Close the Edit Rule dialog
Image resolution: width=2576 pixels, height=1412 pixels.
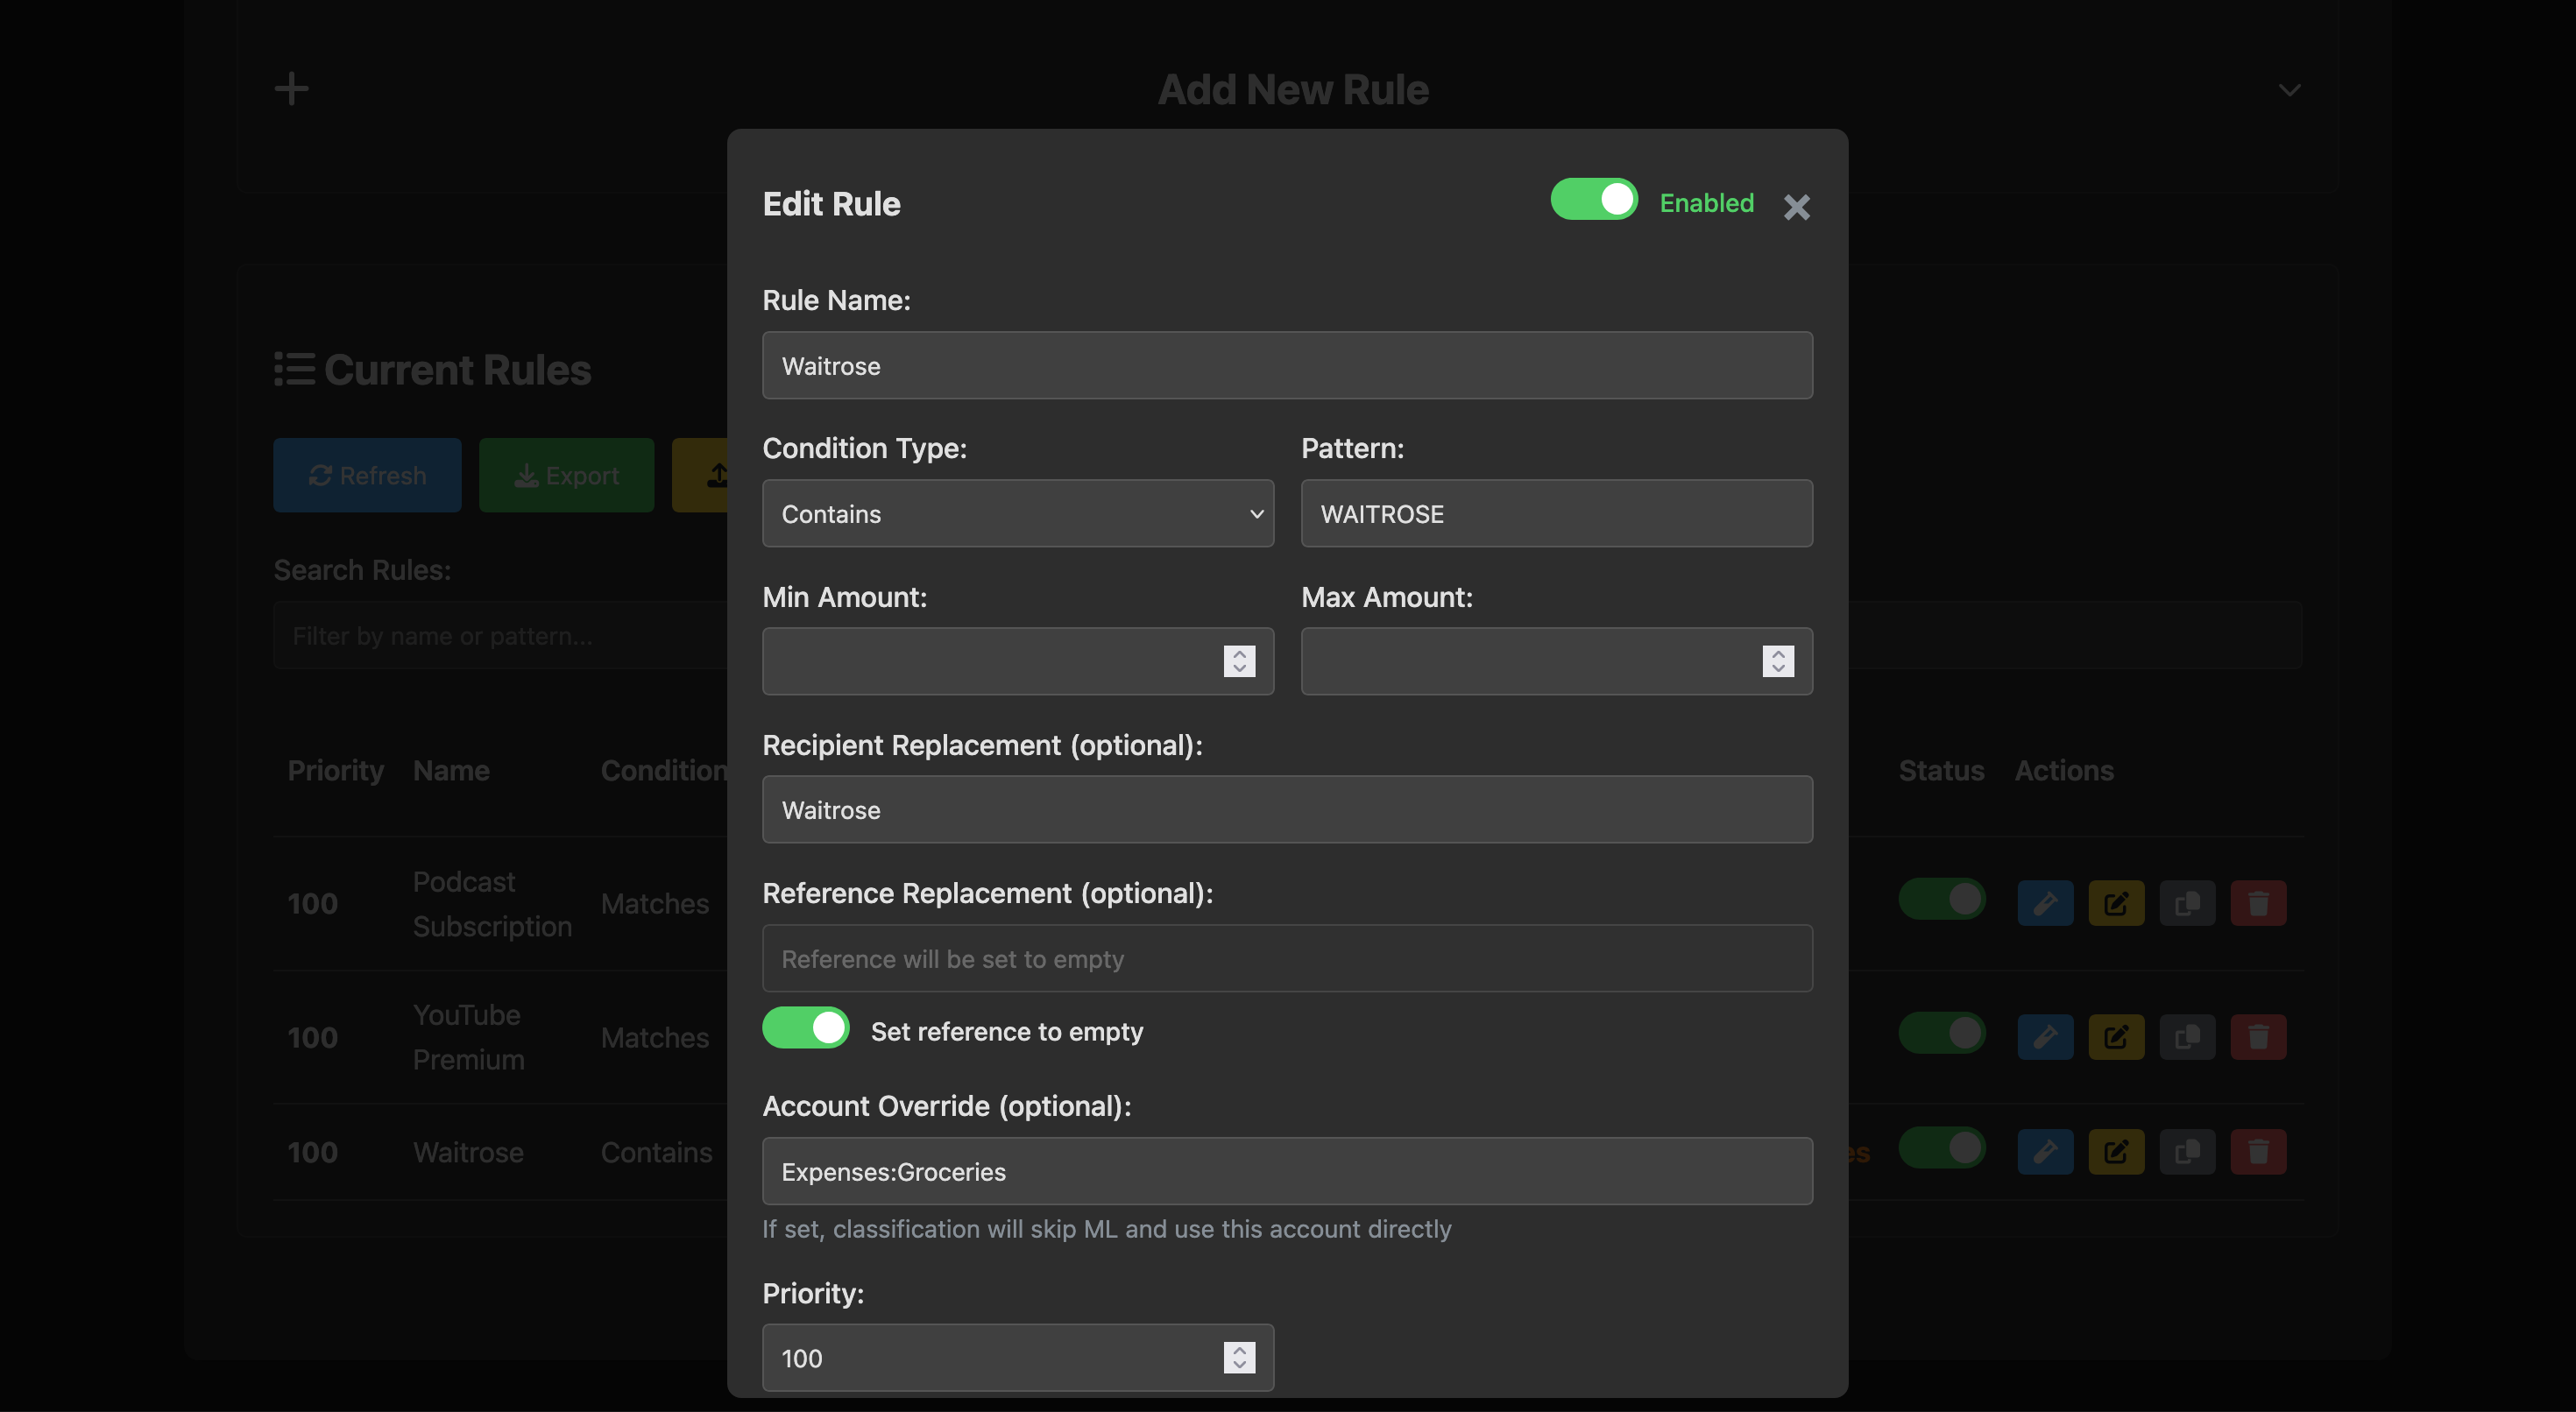1796,206
